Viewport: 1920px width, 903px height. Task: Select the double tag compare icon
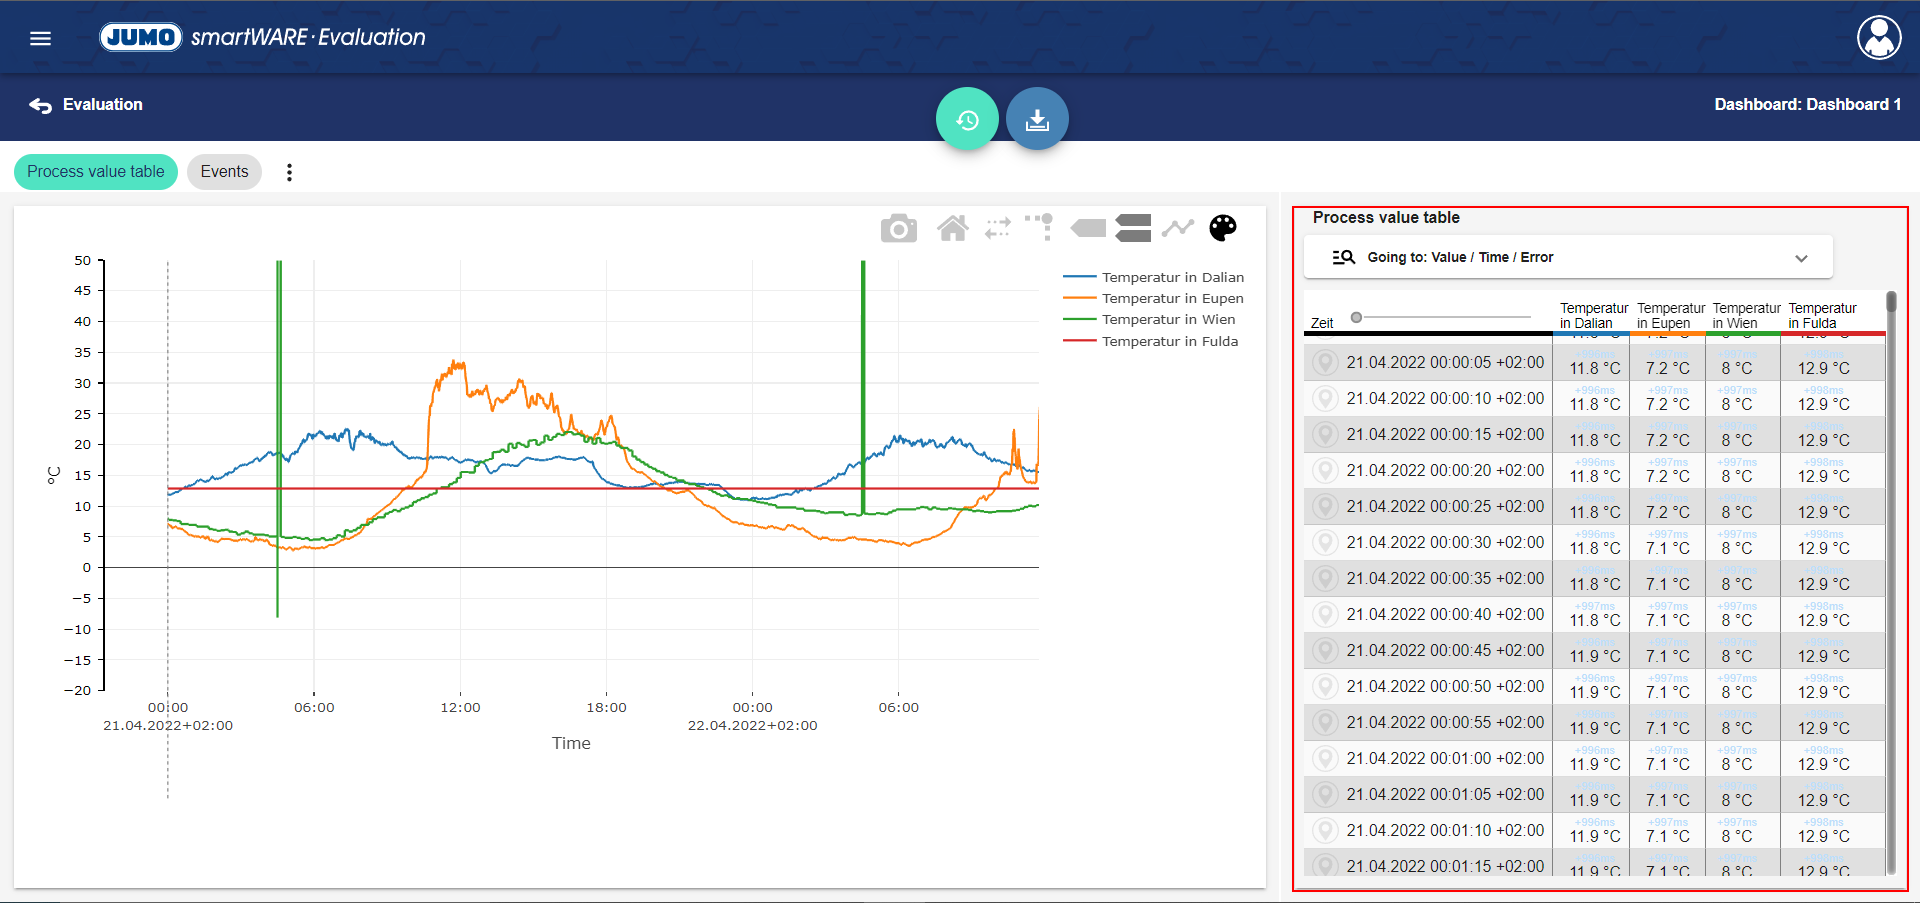pos(1133,229)
